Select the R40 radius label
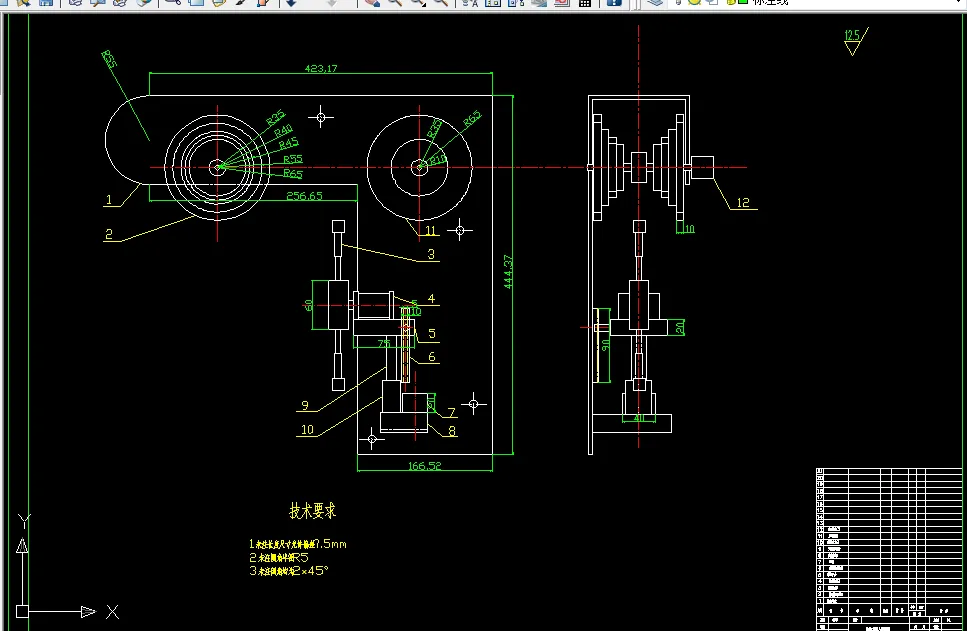This screenshot has height=631, width=967. [283, 131]
